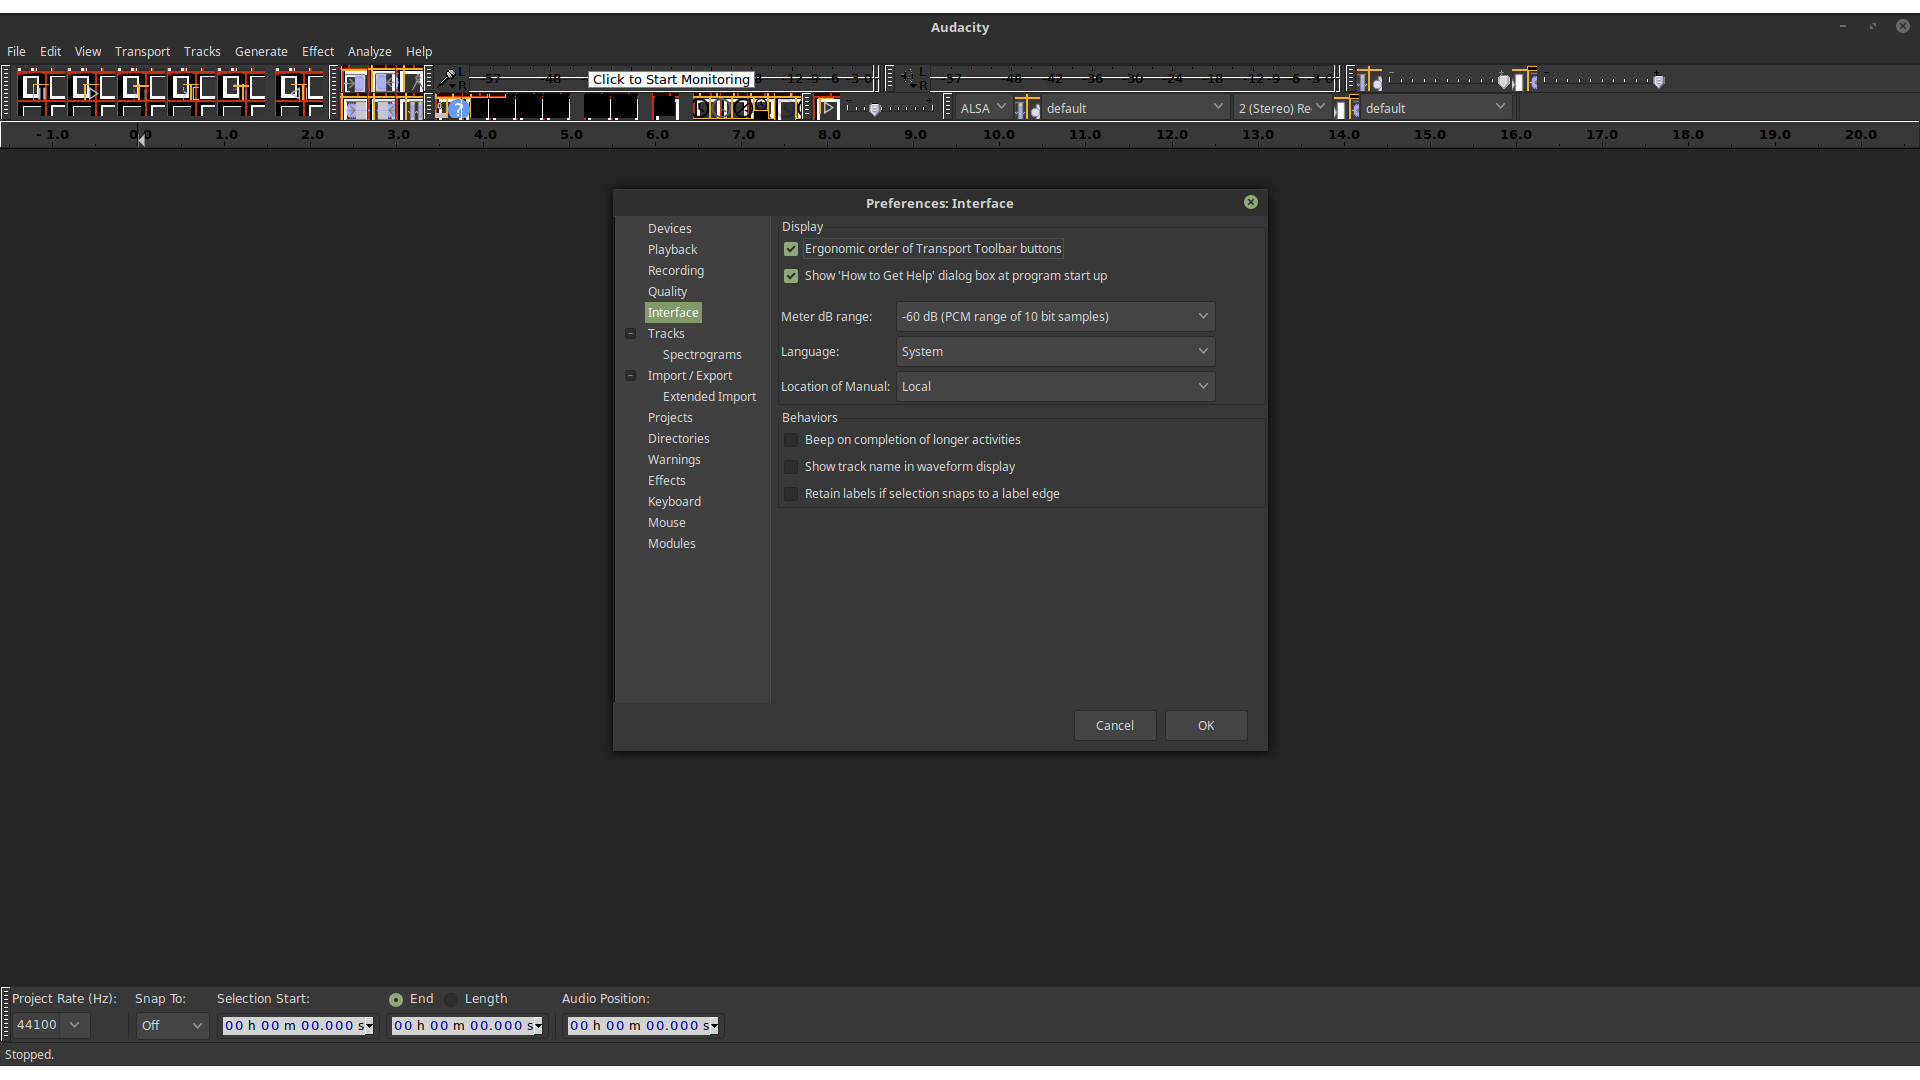
Task: Click the microphone icon beside recording device dropdown
Action: (x=1028, y=108)
